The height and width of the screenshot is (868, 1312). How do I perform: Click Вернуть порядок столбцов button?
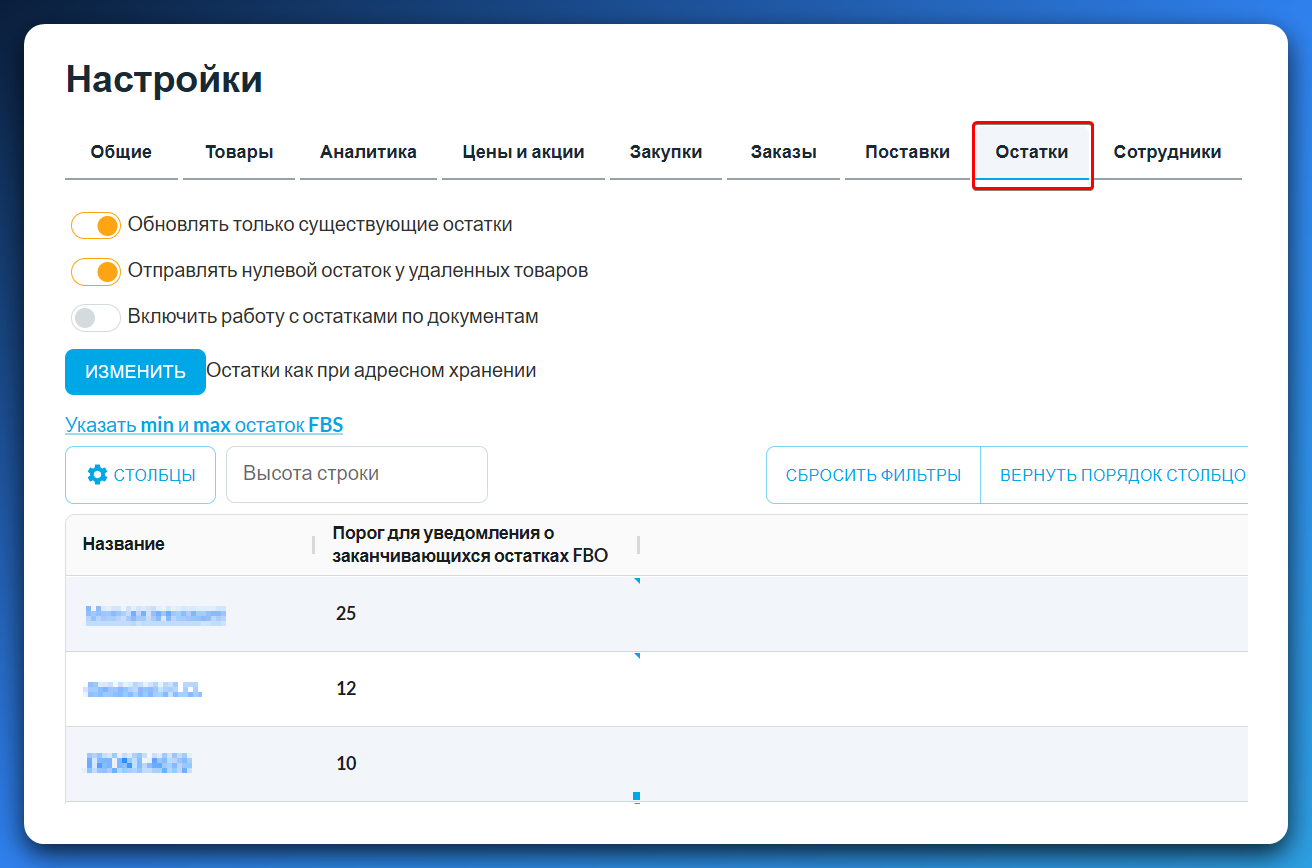[x=1120, y=475]
